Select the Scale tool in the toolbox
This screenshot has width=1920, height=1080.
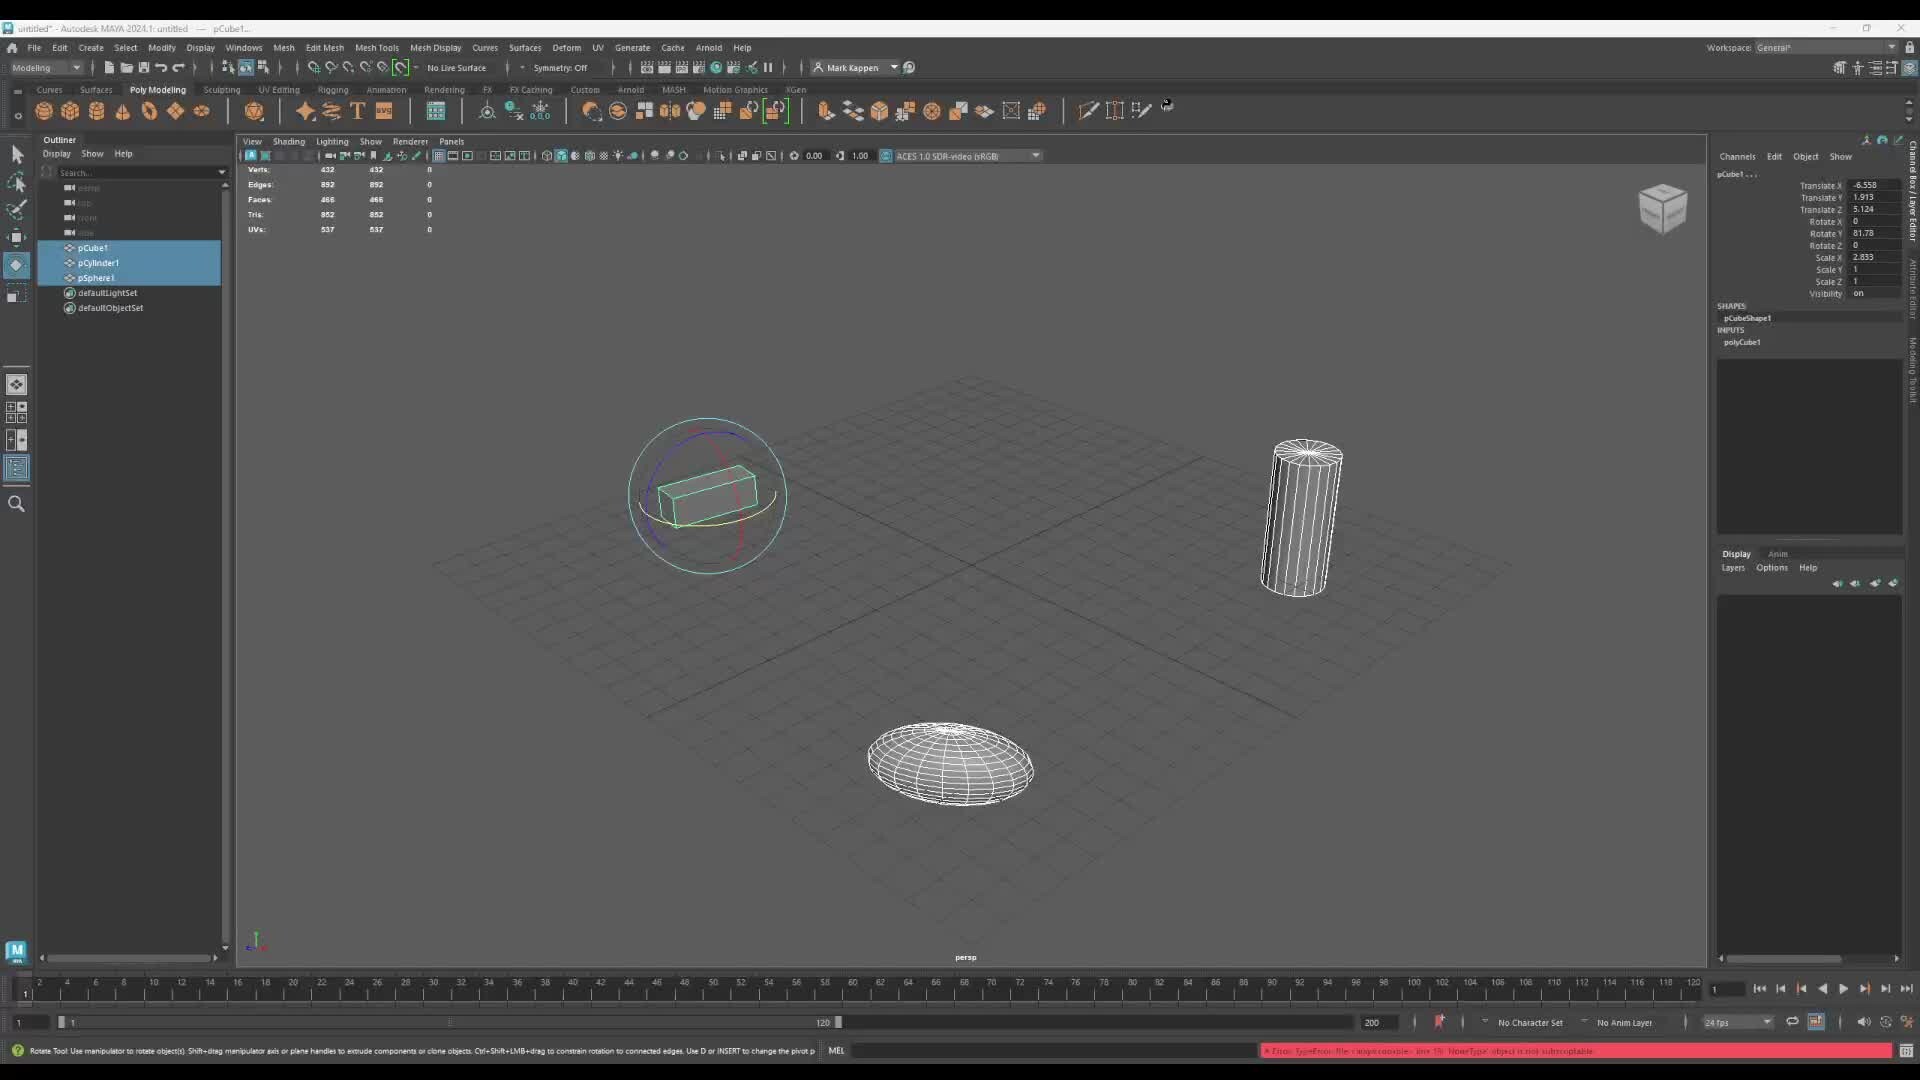coord(17,295)
